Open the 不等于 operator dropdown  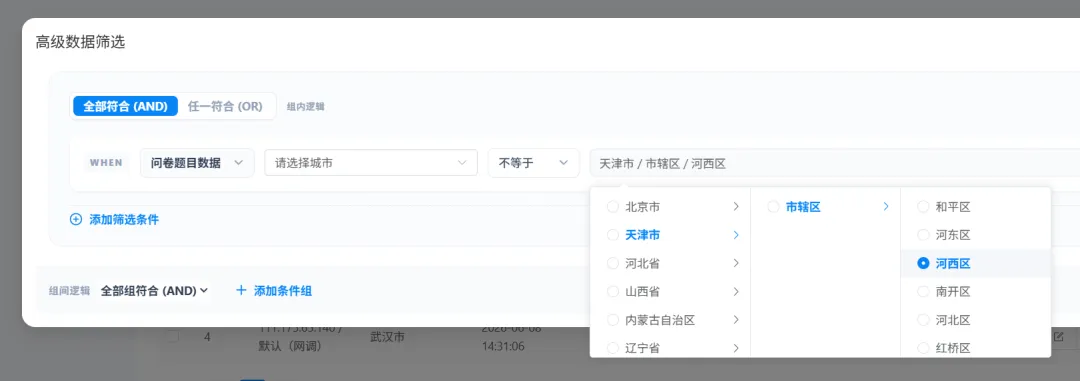point(534,163)
